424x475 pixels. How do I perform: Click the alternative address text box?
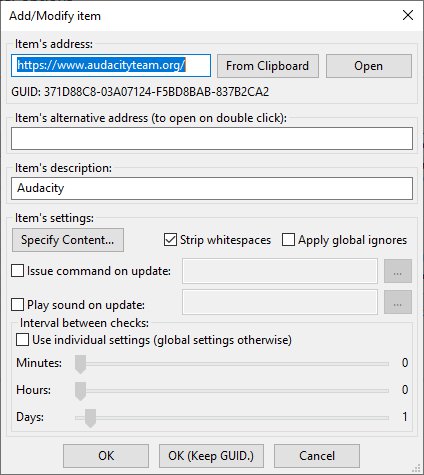212,138
